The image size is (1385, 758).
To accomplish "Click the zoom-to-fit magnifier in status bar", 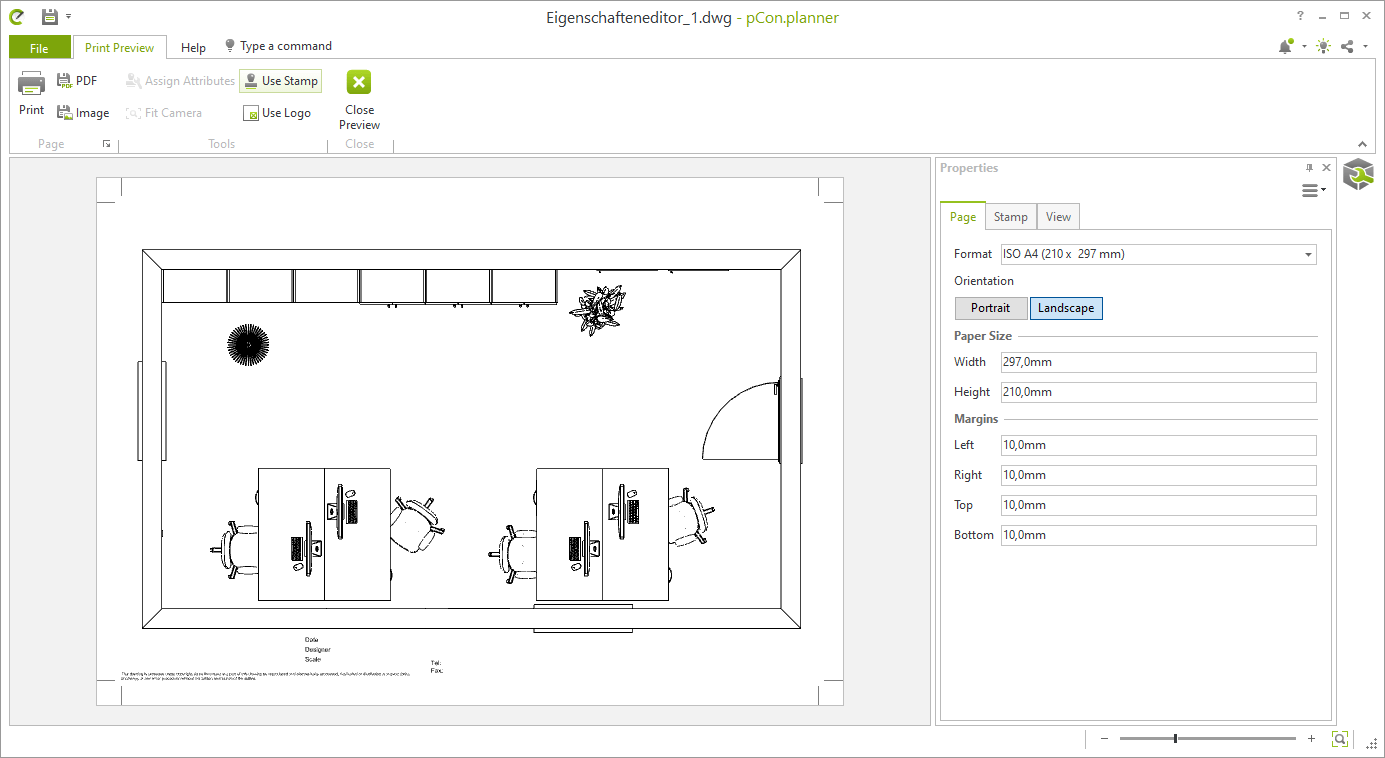I will pos(1340,739).
